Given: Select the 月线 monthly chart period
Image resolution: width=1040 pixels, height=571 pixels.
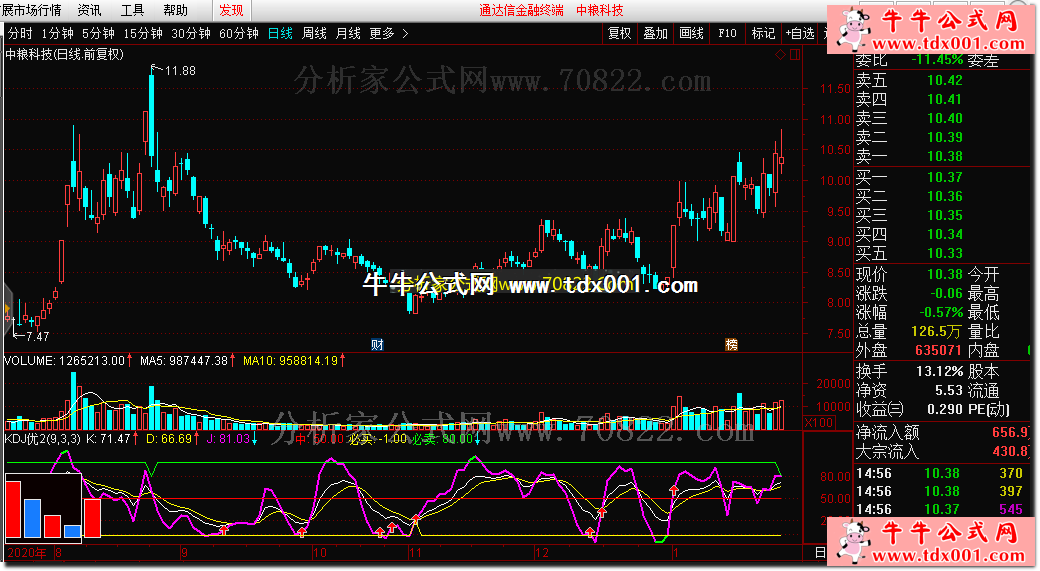Looking at the screenshot, I should tap(348, 33).
